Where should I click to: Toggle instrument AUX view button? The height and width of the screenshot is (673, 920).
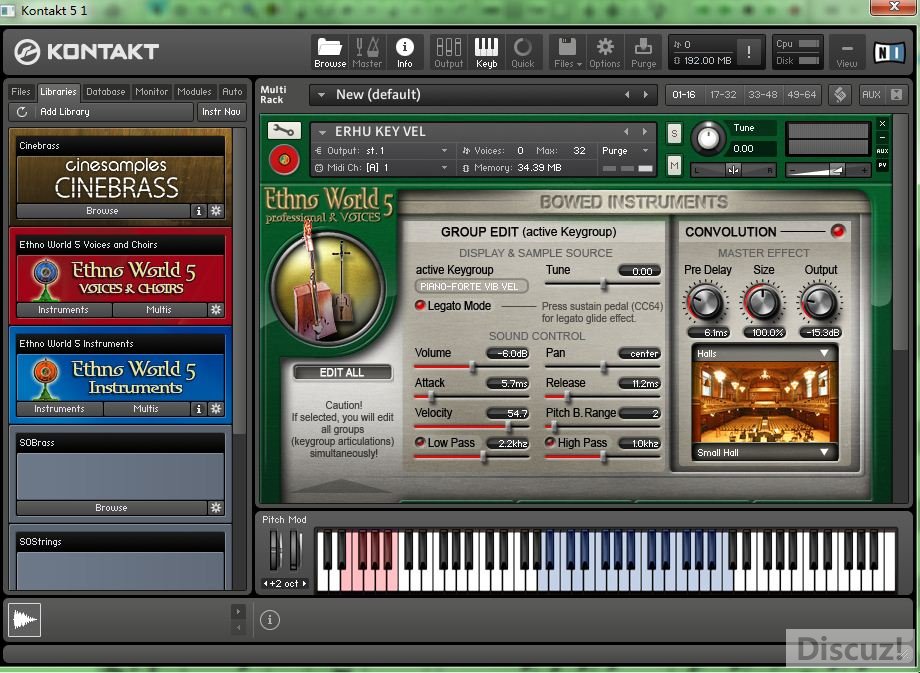coord(882,151)
